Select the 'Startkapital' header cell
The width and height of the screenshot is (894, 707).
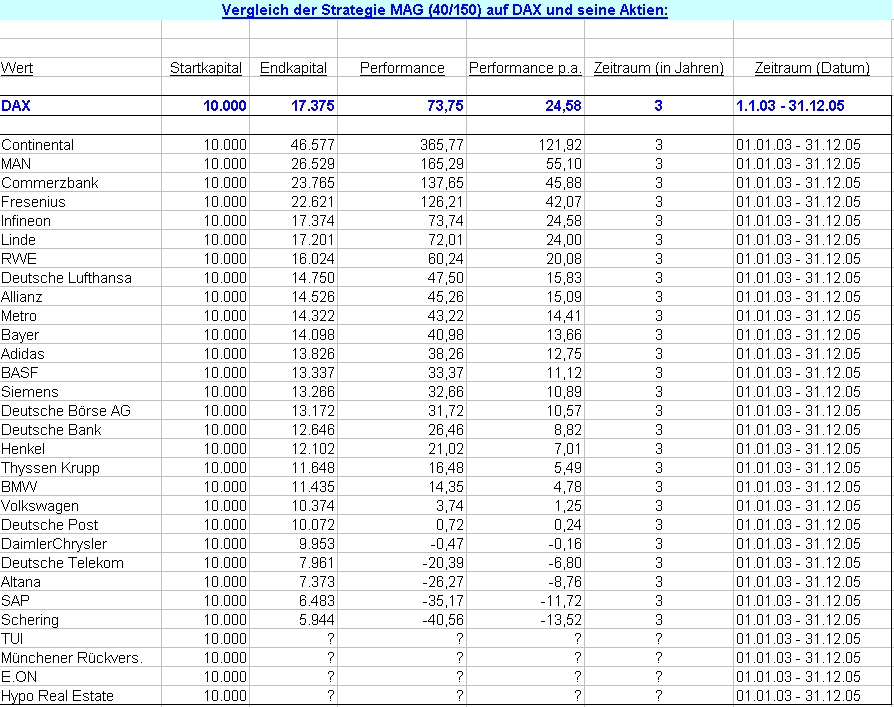click(x=206, y=68)
